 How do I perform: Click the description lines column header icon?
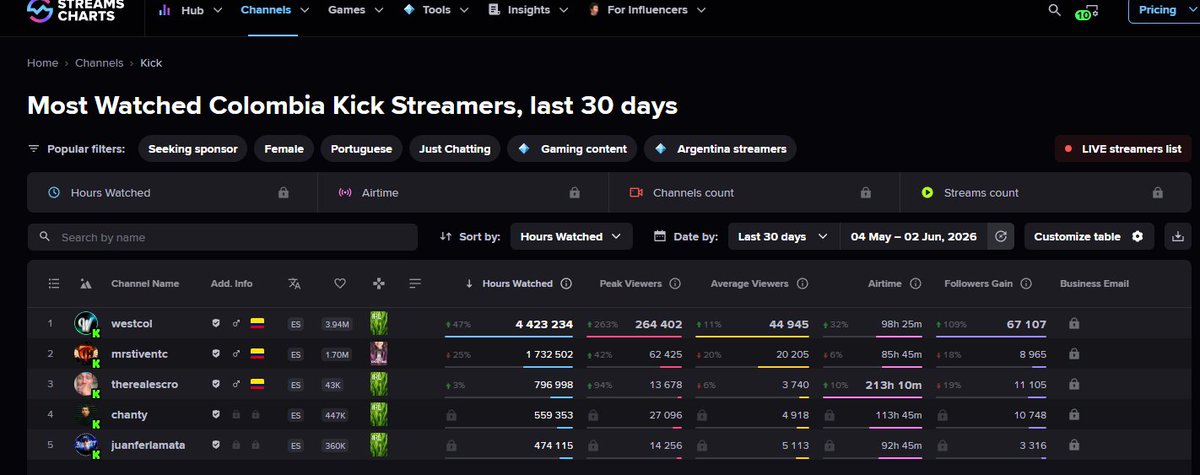click(x=416, y=284)
